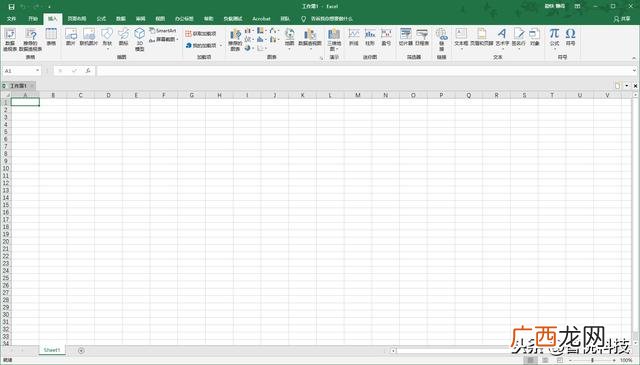This screenshot has height=365, width=640.
Task: Insert a pie or doughnut chart
Action: tap(249, 48)
